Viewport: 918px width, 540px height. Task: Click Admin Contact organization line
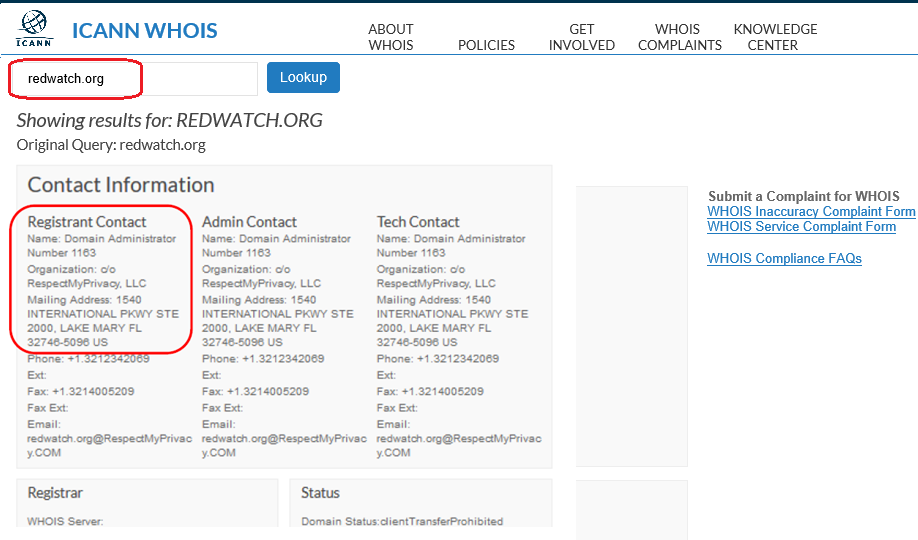coord(262,276)
